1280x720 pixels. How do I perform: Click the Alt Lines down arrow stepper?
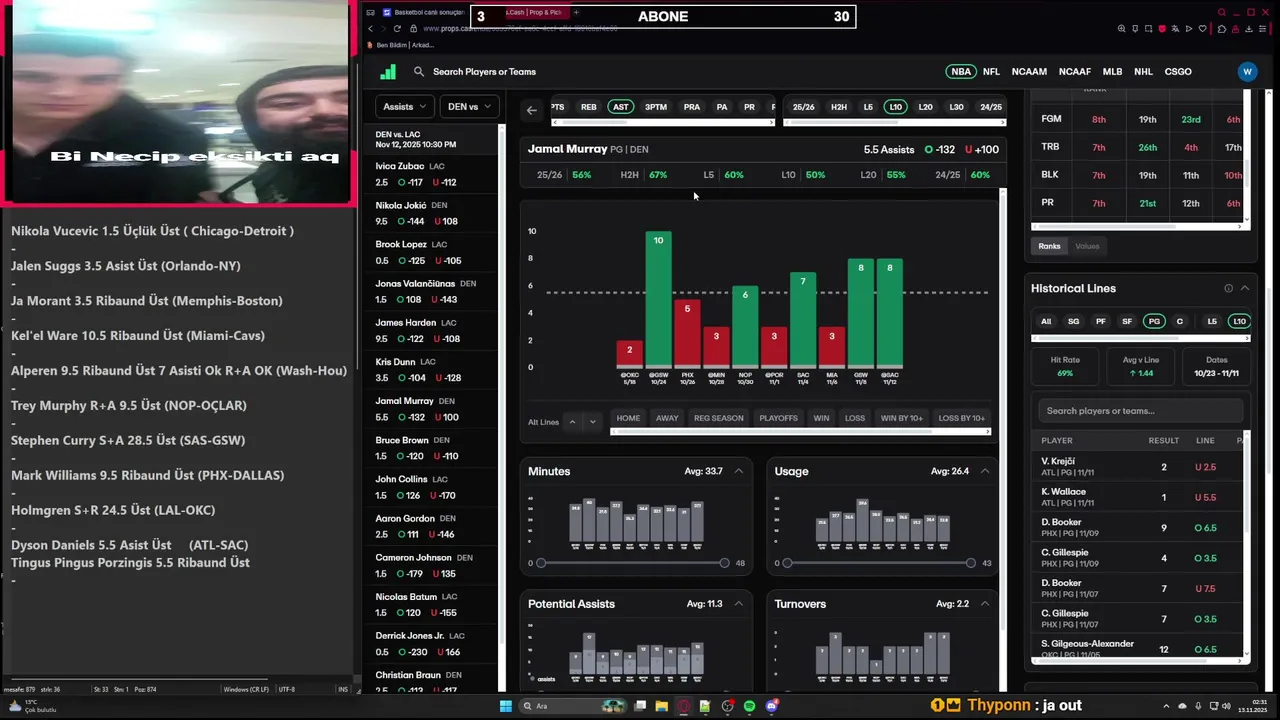click(x=592, y=422)
